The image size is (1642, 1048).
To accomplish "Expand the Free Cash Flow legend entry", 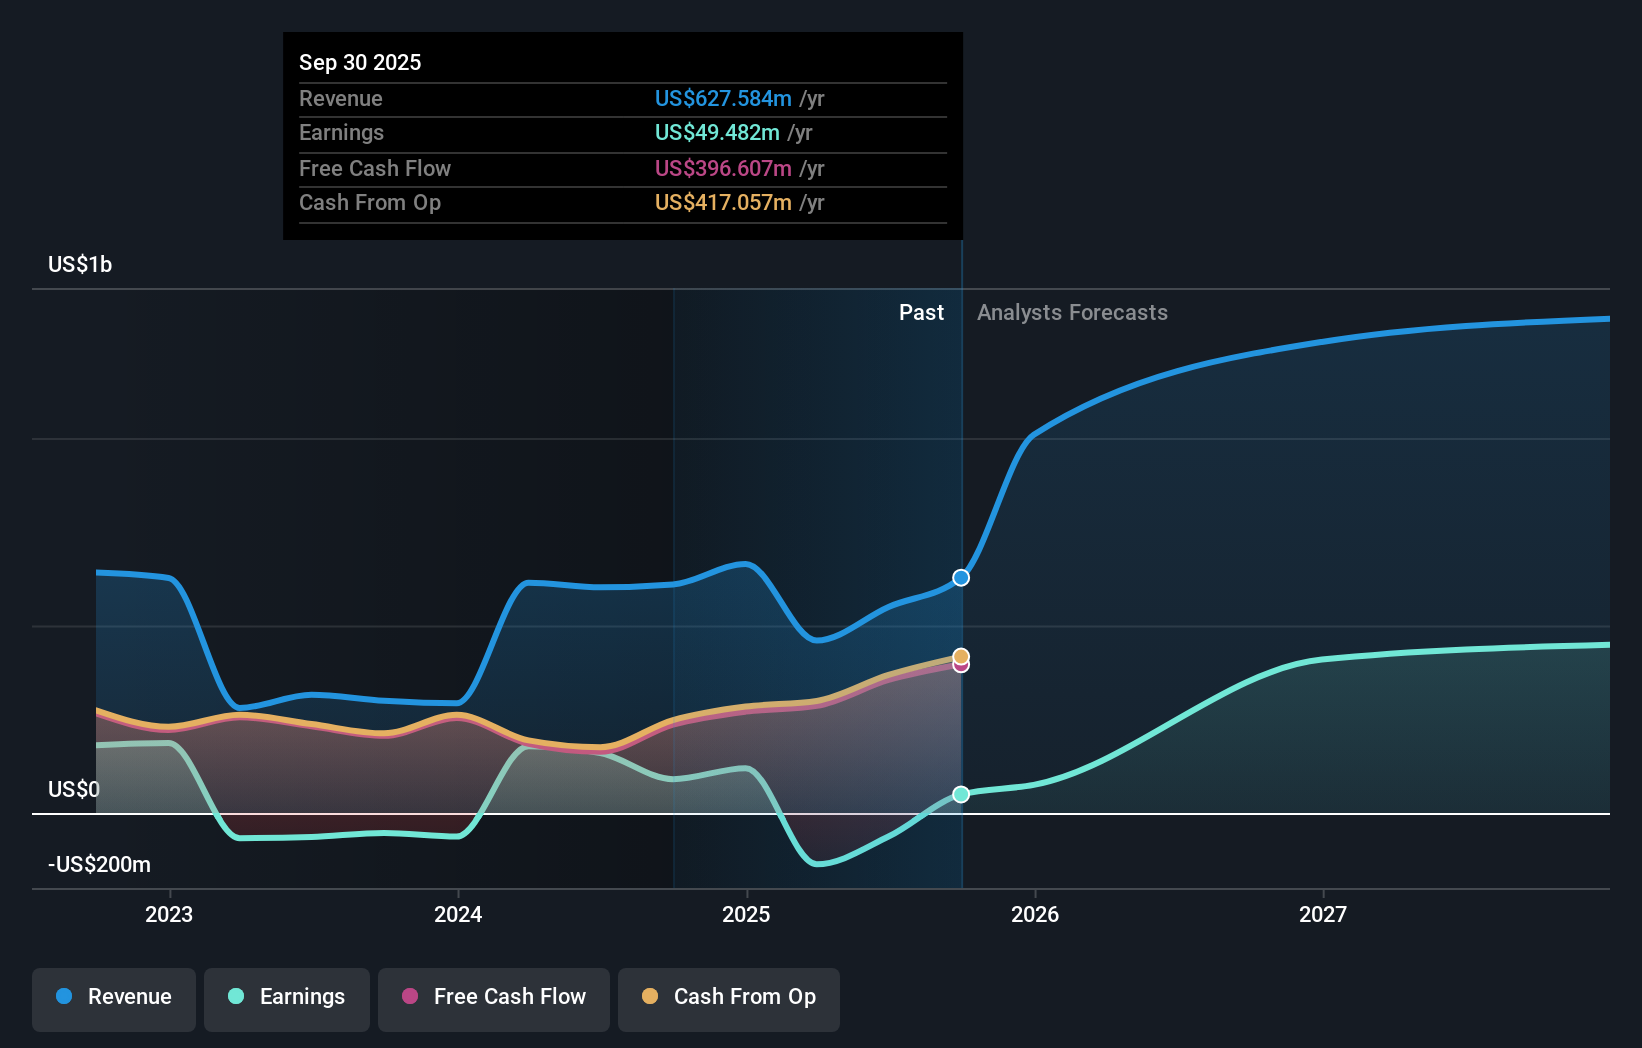I will tap(493, 997).
